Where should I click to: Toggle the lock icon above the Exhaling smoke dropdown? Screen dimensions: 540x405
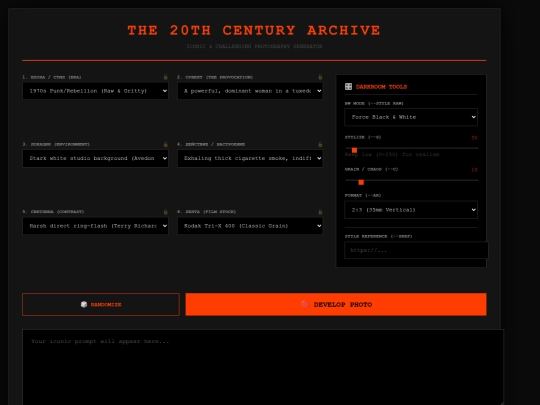coord(320,144)
